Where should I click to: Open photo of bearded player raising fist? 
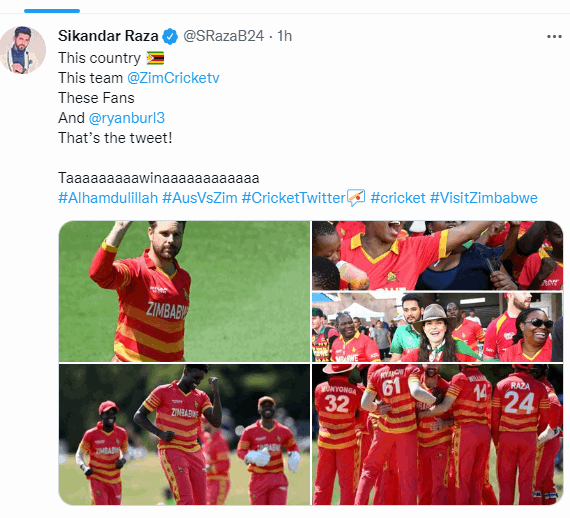tap(184, 291)
